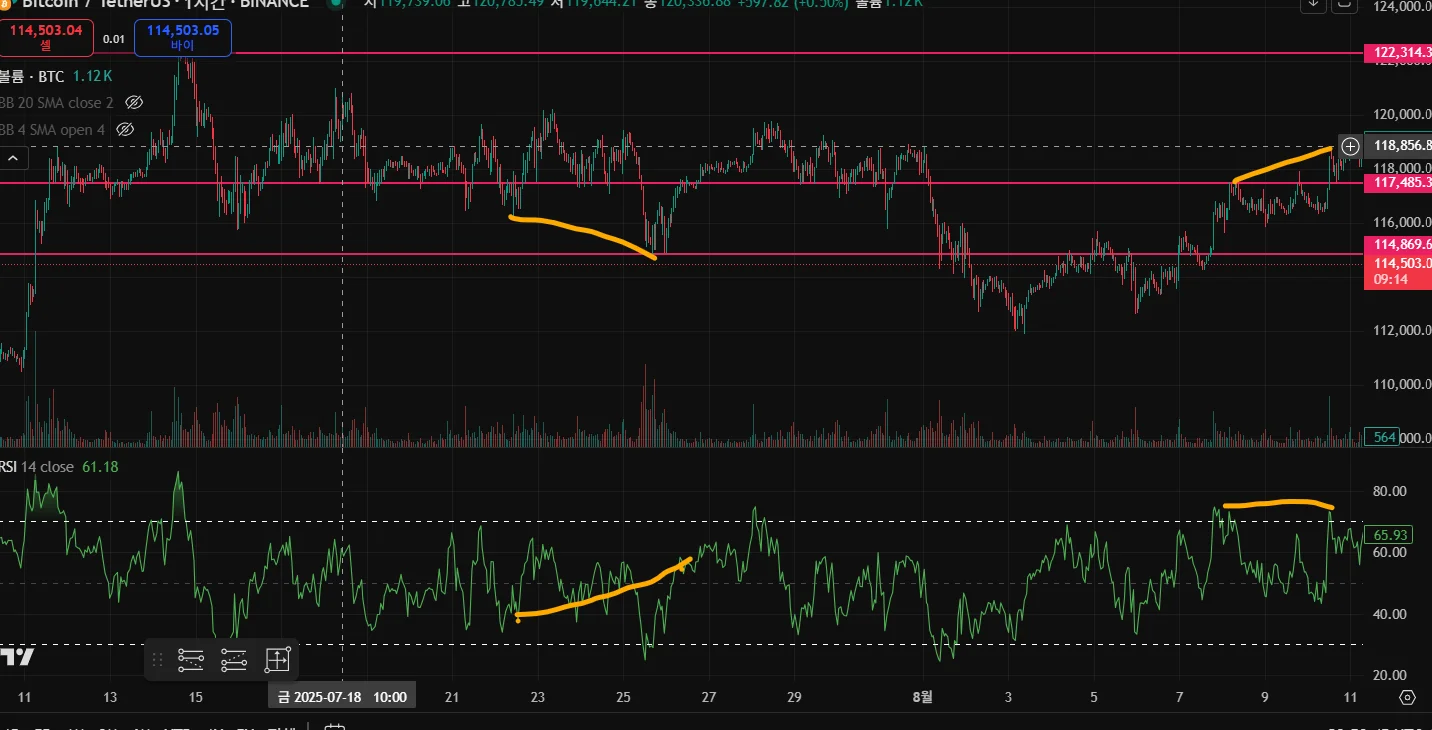This screenshot has height=730, width=1432.
Task: Click the 116,000 level on the price scale
Action: (x=1402, y=222)
